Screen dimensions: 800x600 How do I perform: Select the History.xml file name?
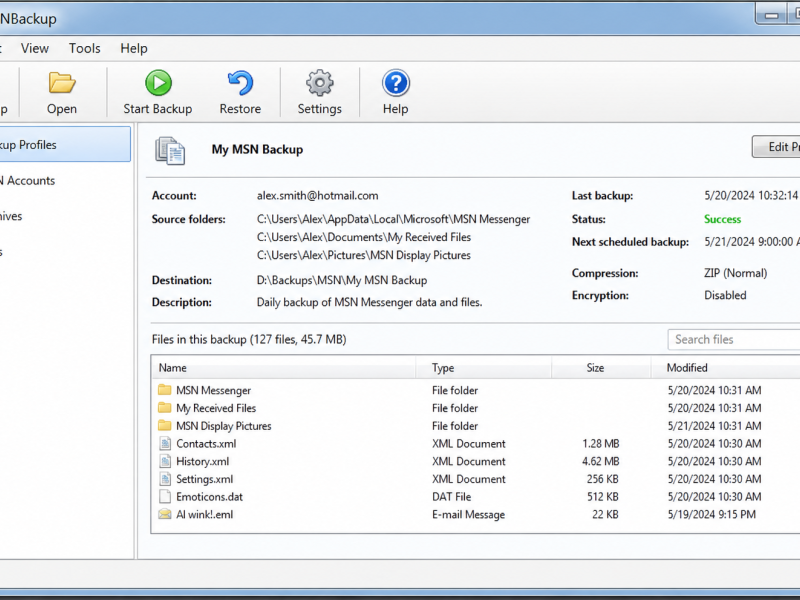[203, 461]
